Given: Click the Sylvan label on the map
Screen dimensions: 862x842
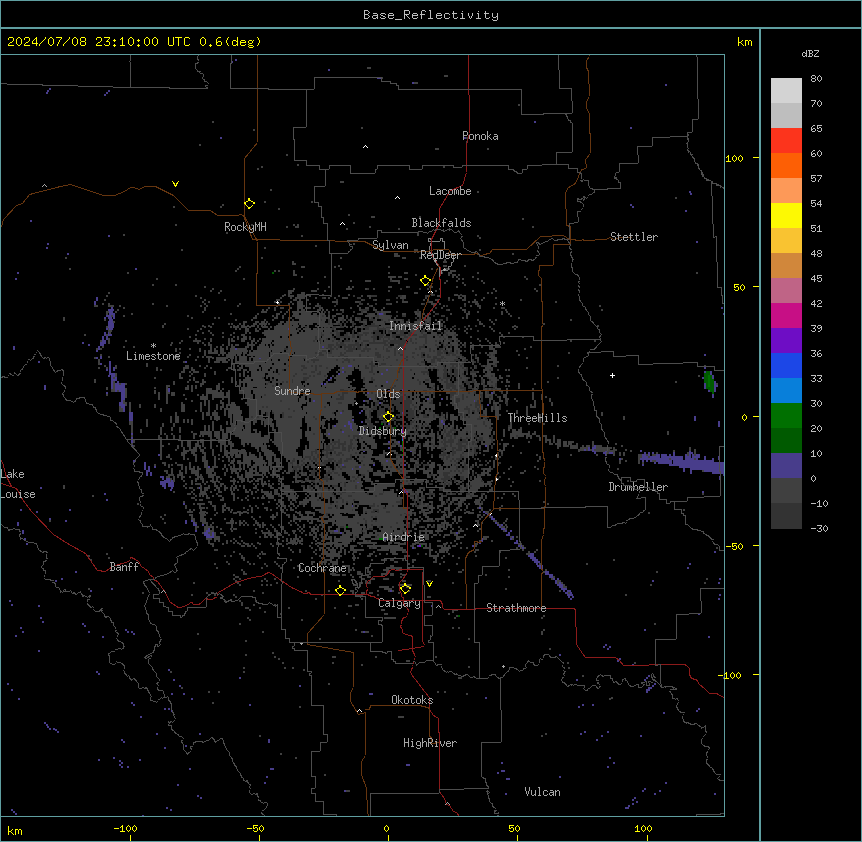Looking at the screenshot, I should coord(390,245).
